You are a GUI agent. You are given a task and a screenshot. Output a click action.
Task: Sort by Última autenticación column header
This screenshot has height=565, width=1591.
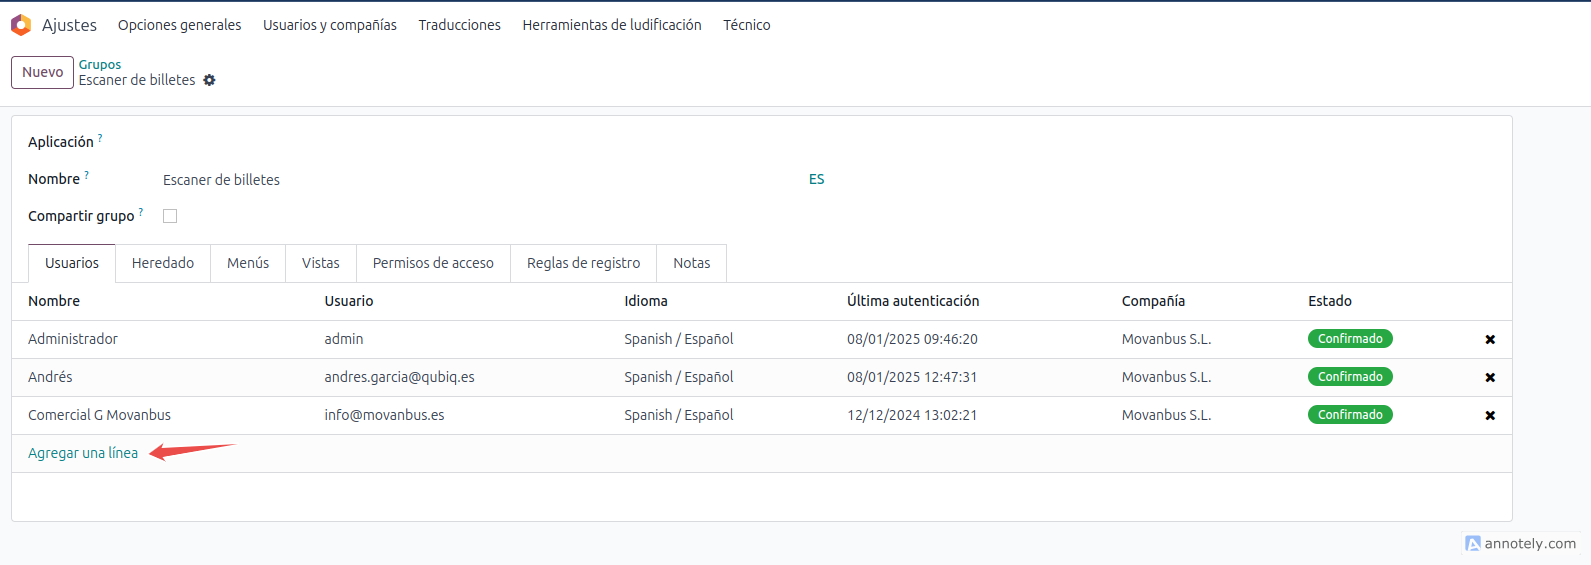point(912,301)
